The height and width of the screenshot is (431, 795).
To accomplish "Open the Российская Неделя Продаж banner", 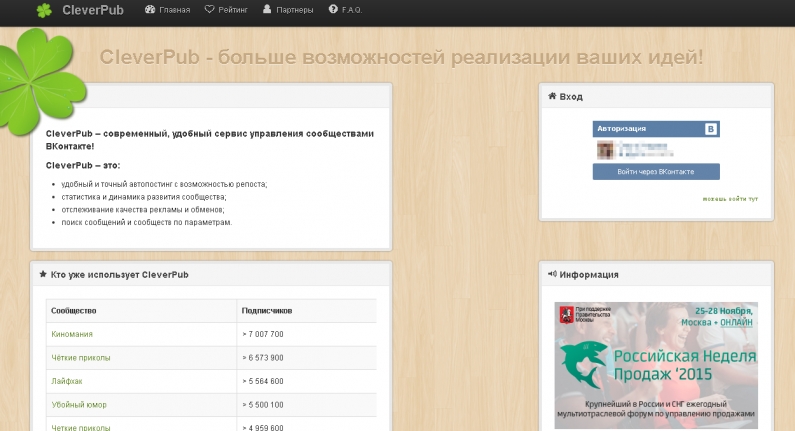I will click(x=656, y=366).
